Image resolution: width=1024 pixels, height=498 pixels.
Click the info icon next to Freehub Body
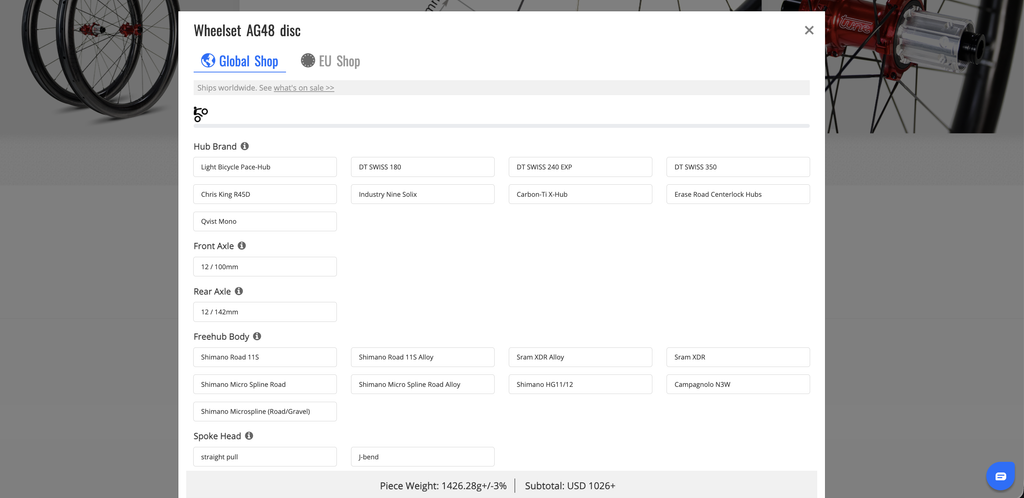[257, 336]
